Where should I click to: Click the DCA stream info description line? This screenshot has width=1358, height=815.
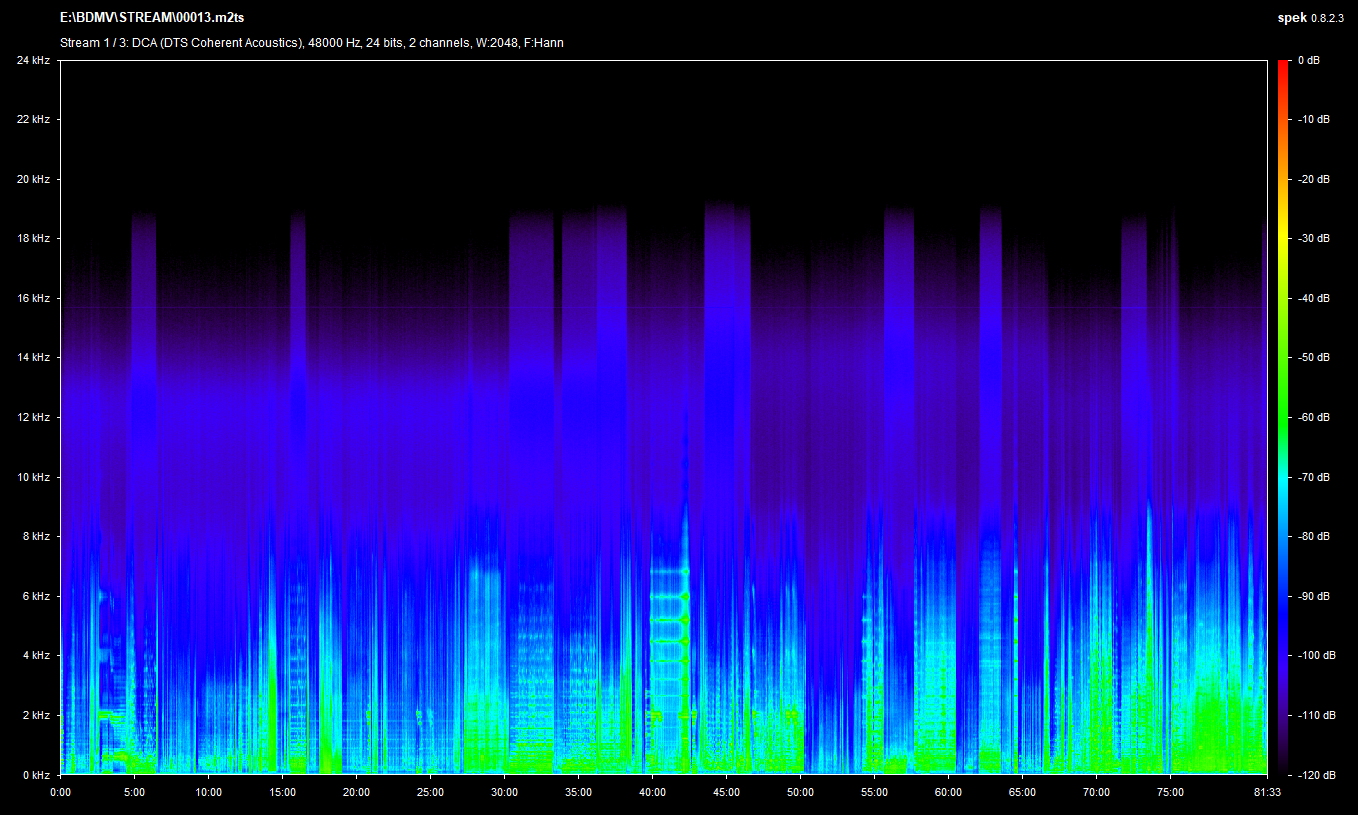[311, 43]
